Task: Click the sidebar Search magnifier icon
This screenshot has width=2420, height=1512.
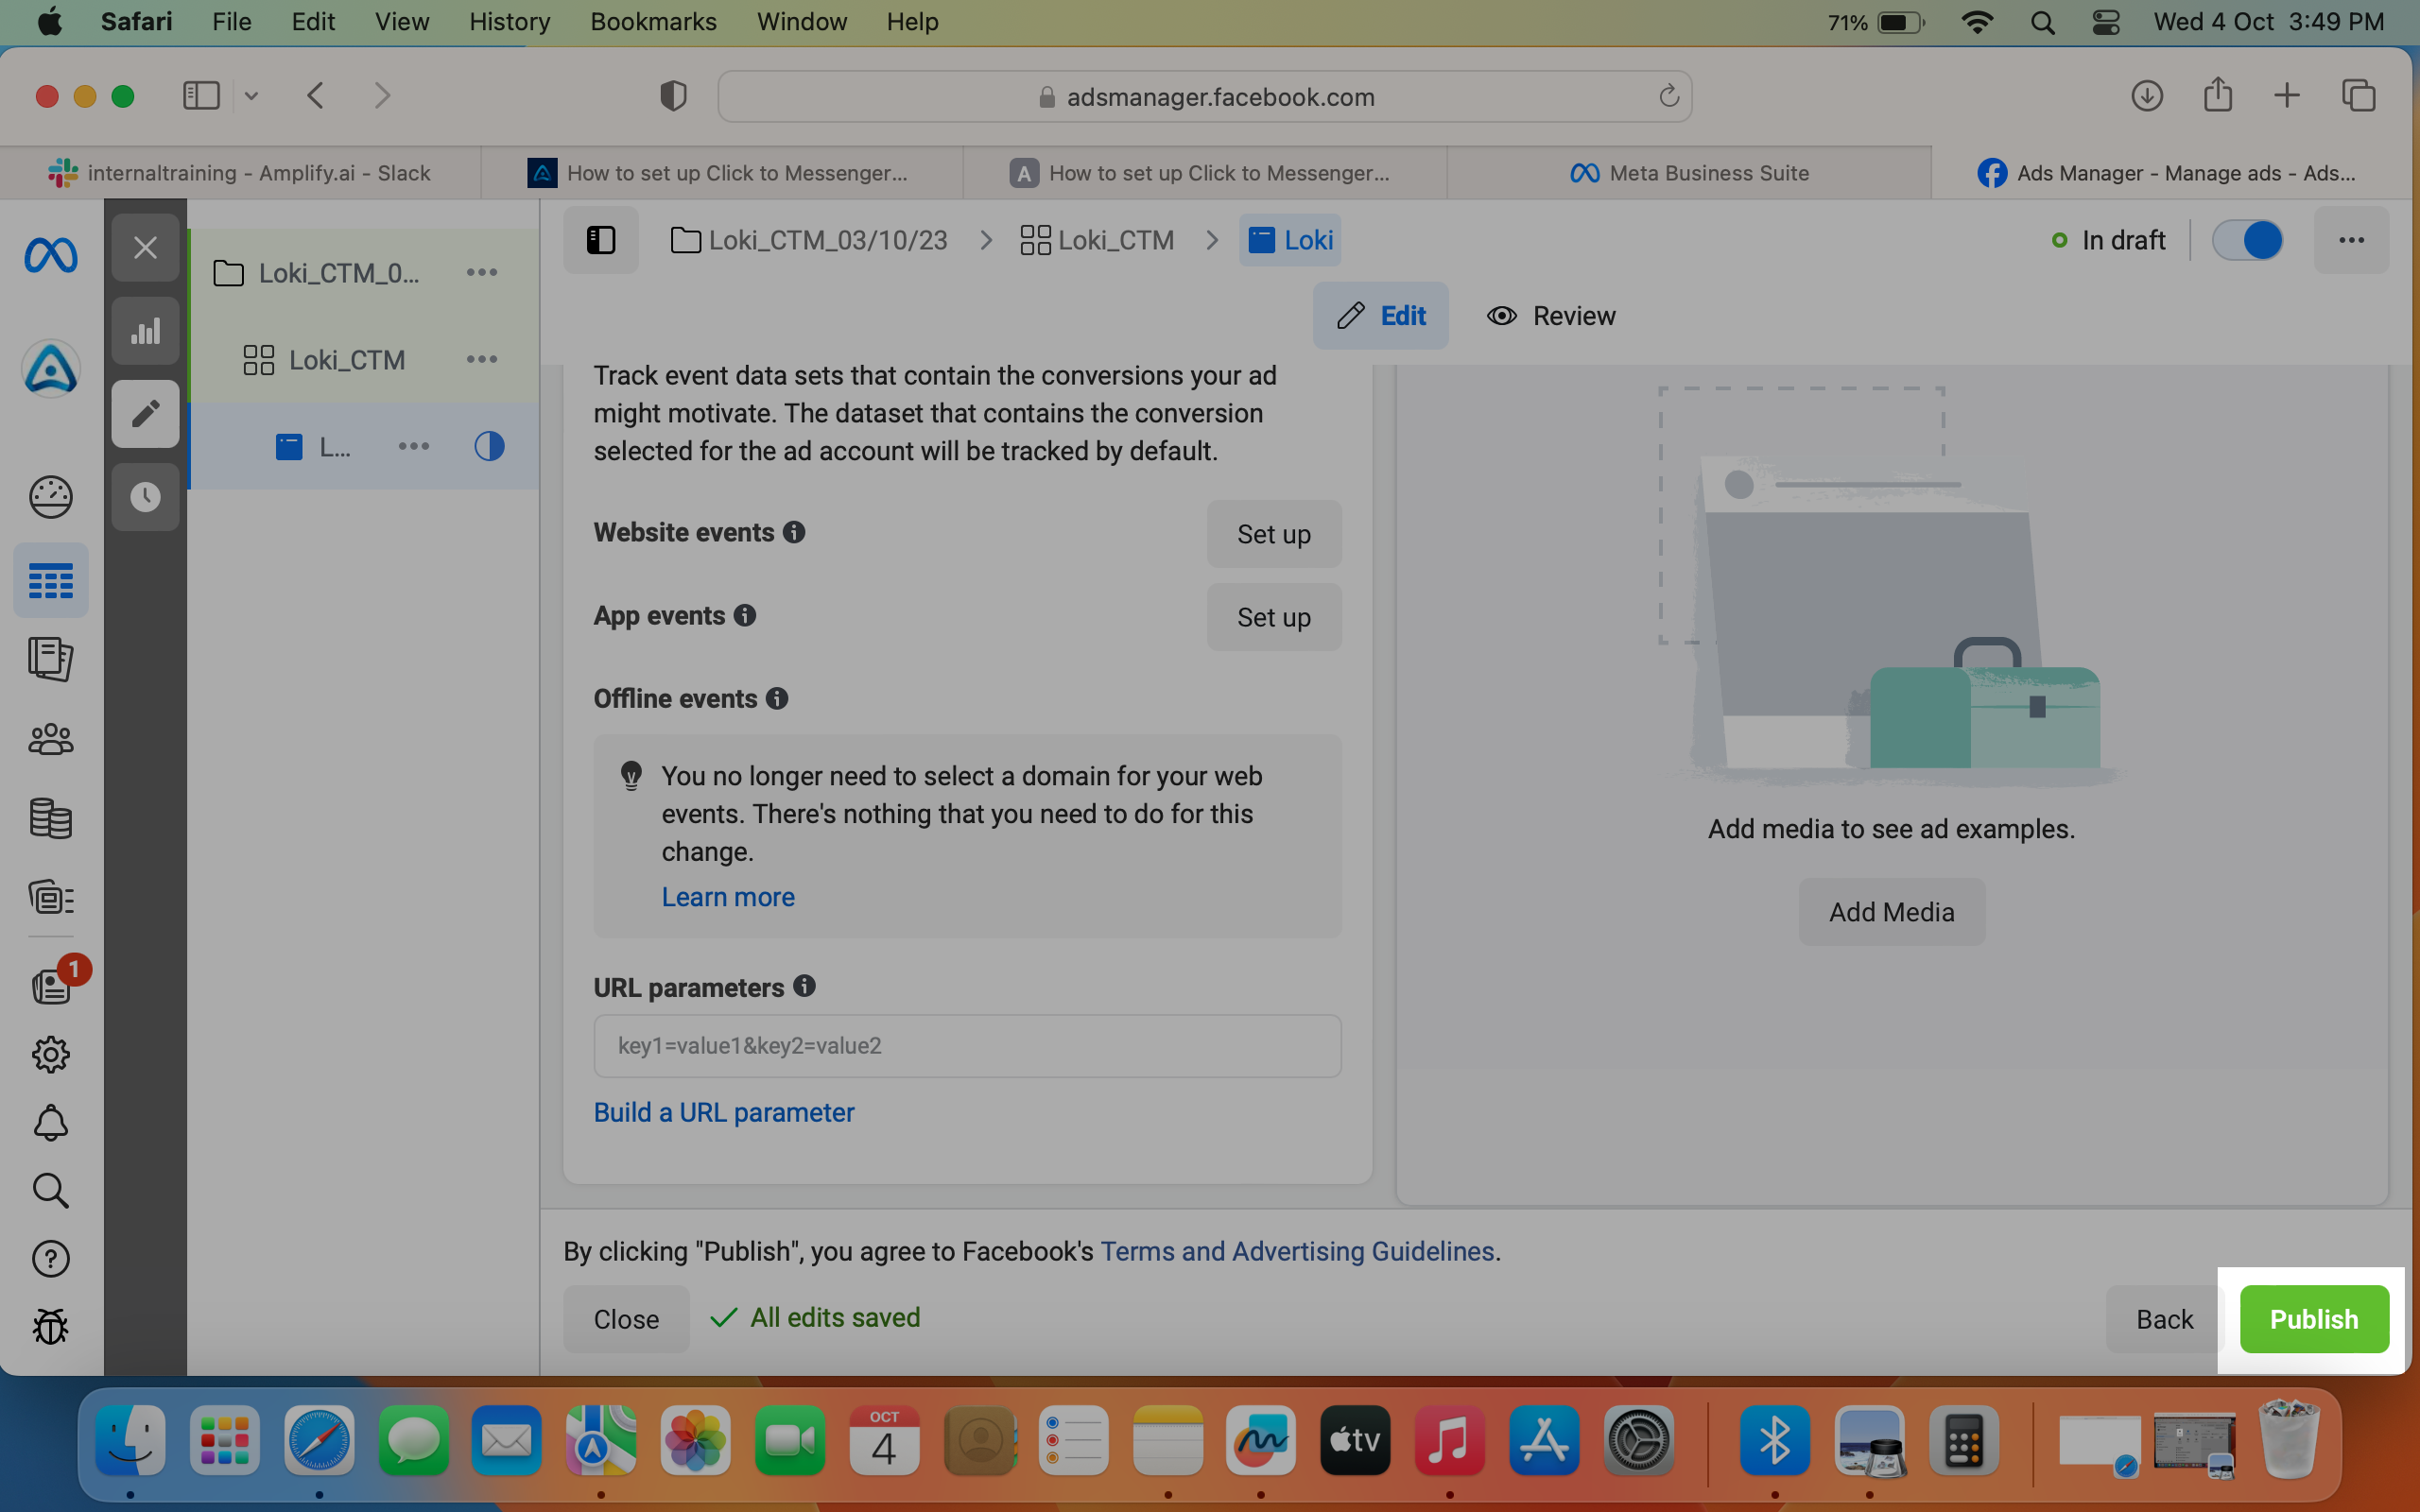Action: (x=51, y=1191)
